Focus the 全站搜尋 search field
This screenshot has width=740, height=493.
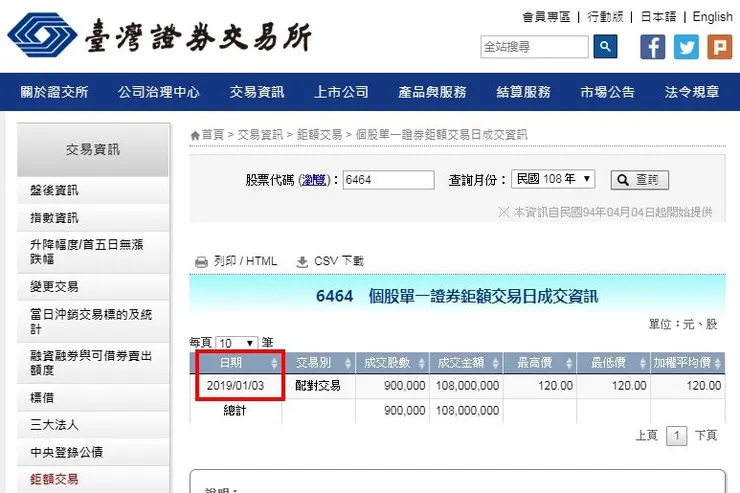pyautogui.click(x=534, y=47)
